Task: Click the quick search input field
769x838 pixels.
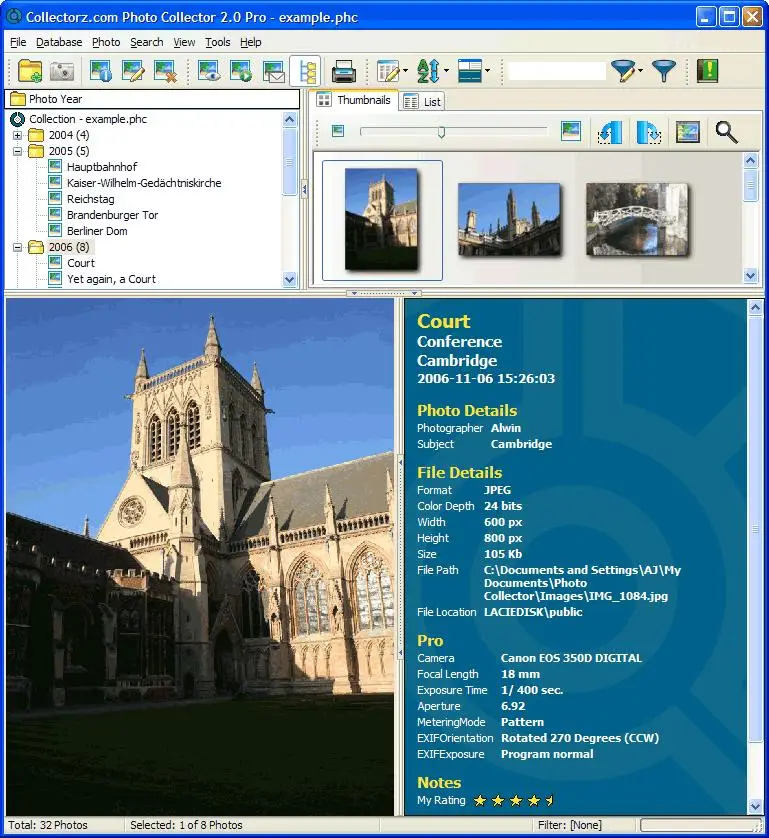Action: (556, 71)
